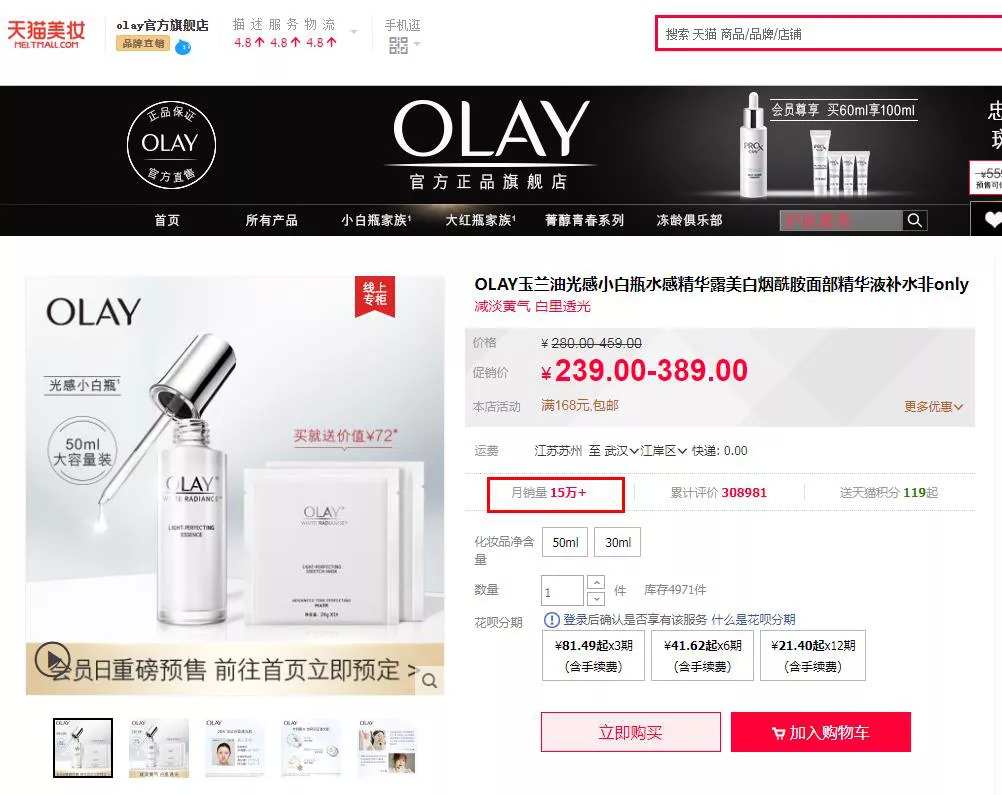Select the third product thumbnail
The height and width of the screenshot is (795, 1002).
[235, 748]
